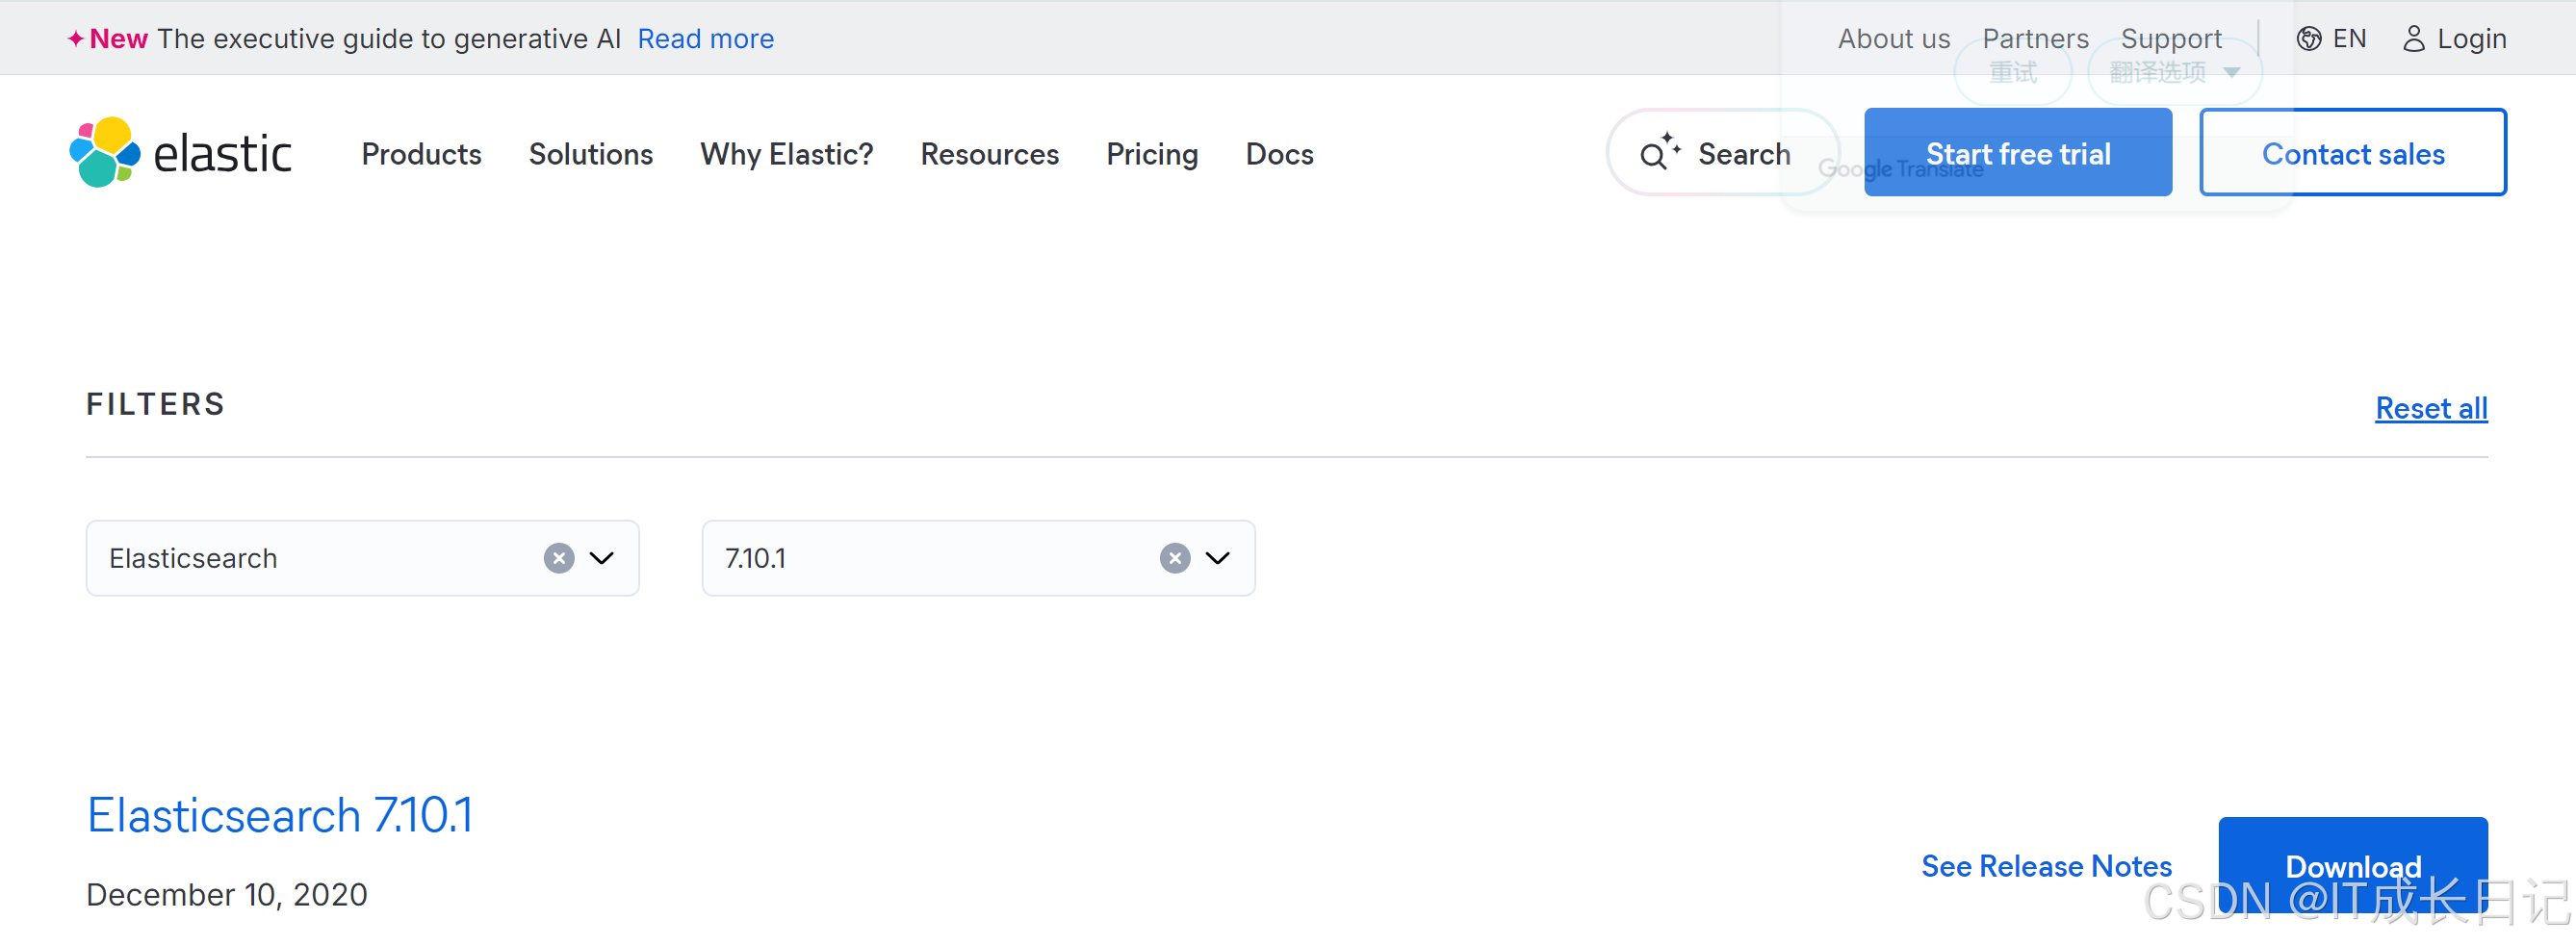Click the Elastic logo
Viewport: 2576px width, 945px height.
[178, 152]
